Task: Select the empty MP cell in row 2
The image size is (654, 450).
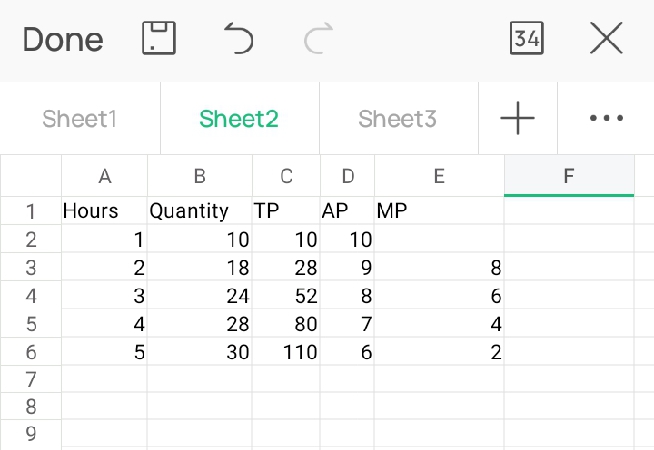Action: tap(438, 239)
